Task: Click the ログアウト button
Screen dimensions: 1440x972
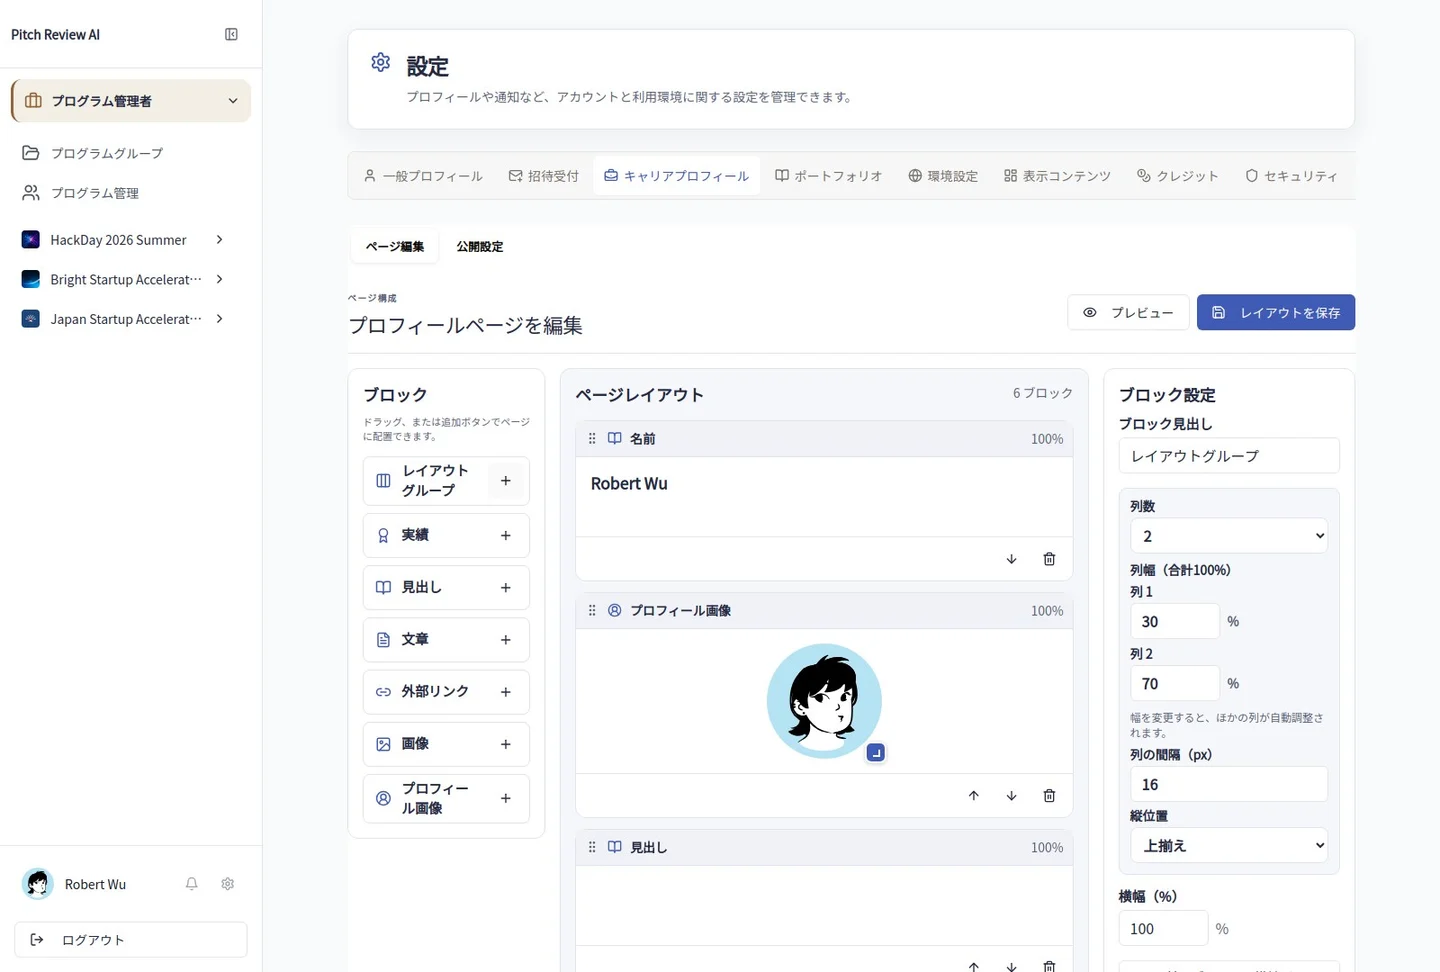Action: pyautogui.click(x=131, y=940)
